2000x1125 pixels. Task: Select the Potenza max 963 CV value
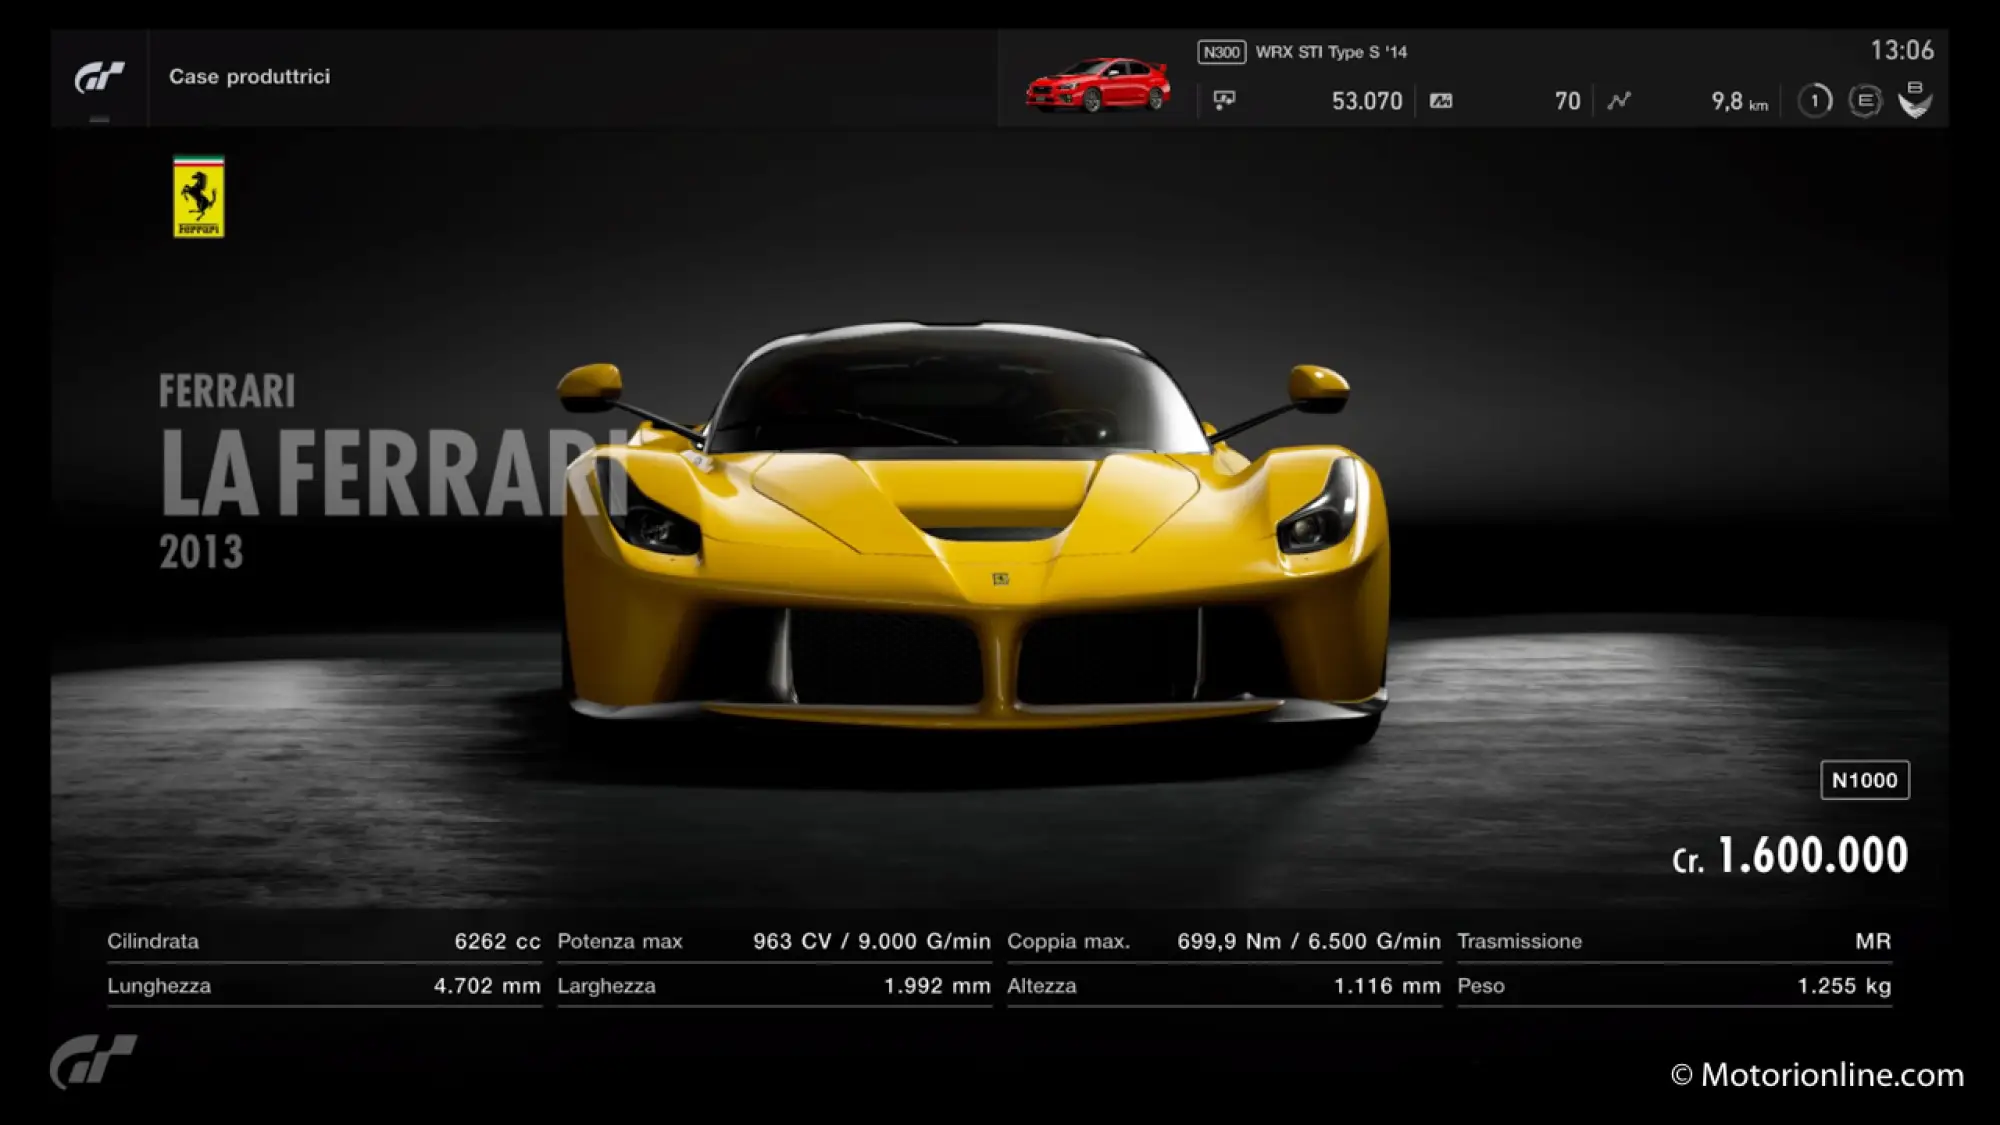(871, 942)
